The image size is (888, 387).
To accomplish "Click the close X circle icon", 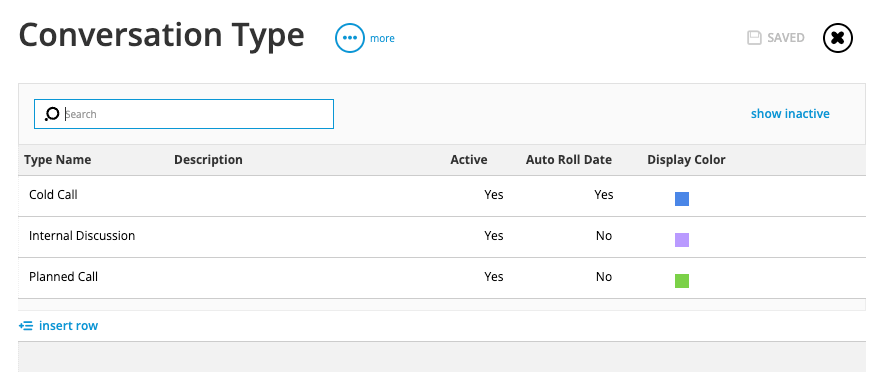I will coord(838,38).
